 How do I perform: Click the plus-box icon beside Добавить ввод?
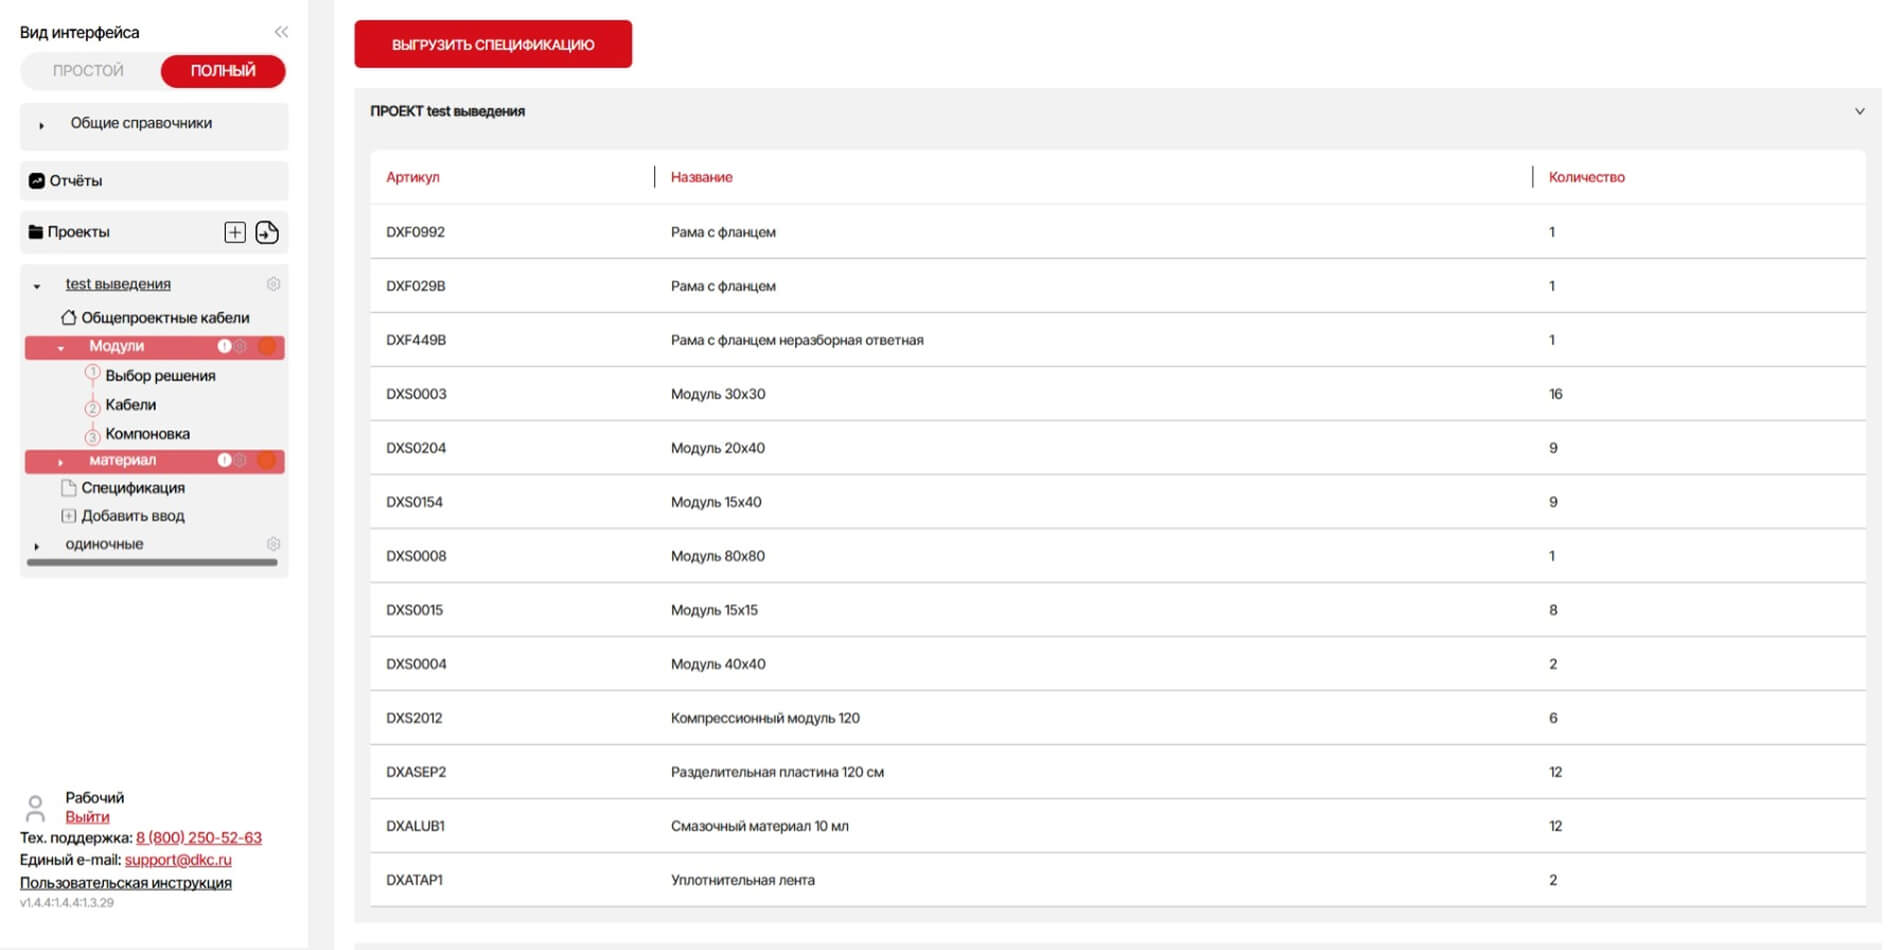pos(69,516)
